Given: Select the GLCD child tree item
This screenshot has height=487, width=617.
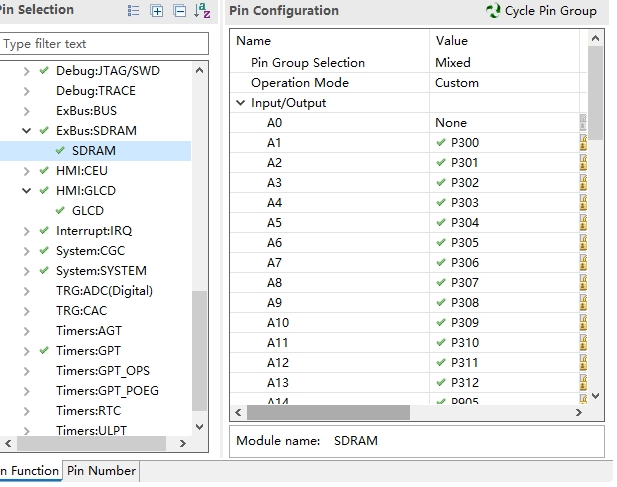Looking at the screenshot, I should (x=87, y=211).
